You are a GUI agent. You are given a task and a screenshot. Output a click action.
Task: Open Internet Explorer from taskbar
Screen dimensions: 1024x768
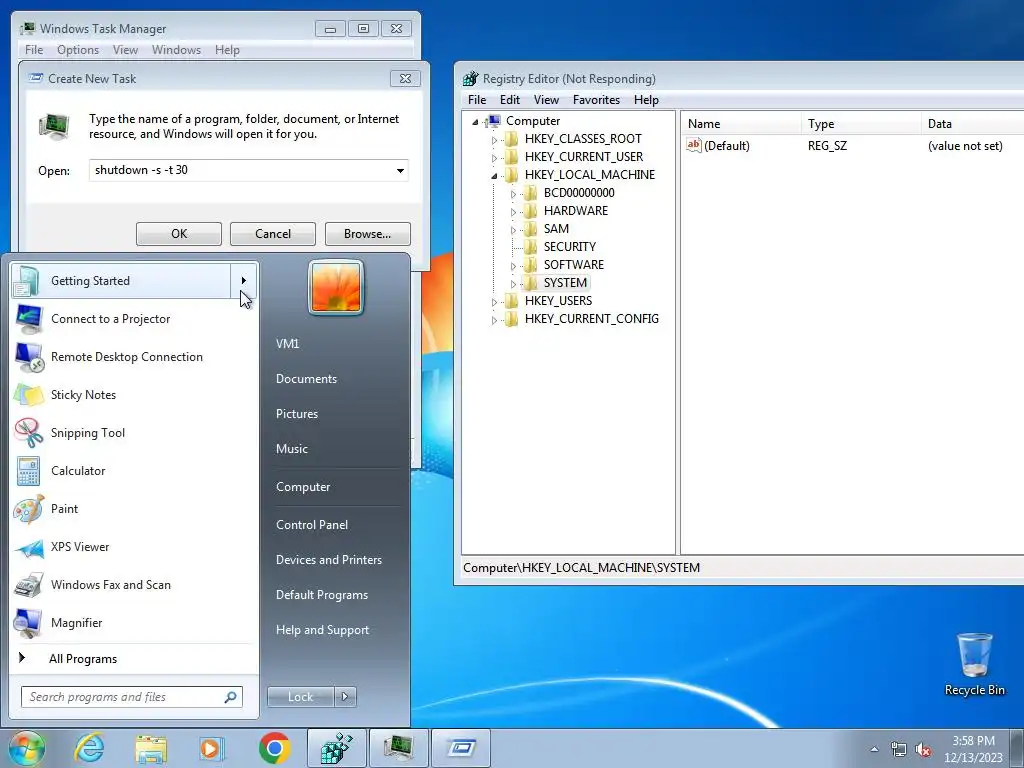pos(89,748)
